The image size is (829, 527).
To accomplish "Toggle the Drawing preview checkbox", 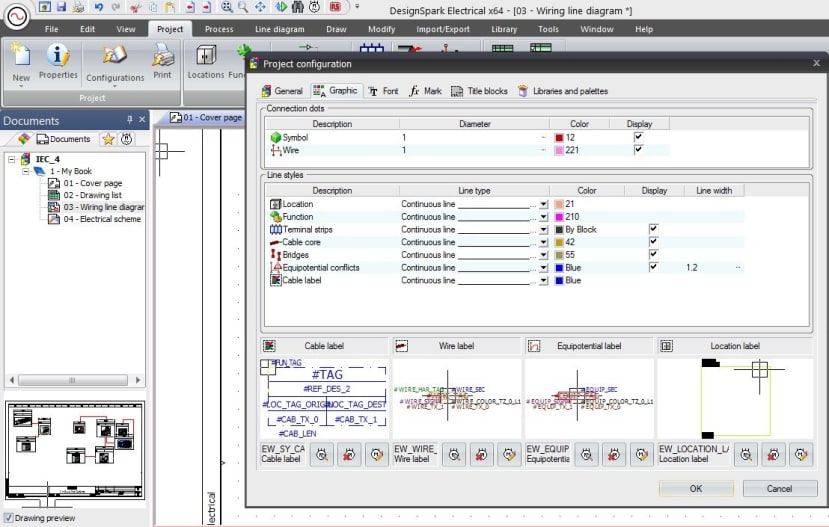I will pos(8,517).
